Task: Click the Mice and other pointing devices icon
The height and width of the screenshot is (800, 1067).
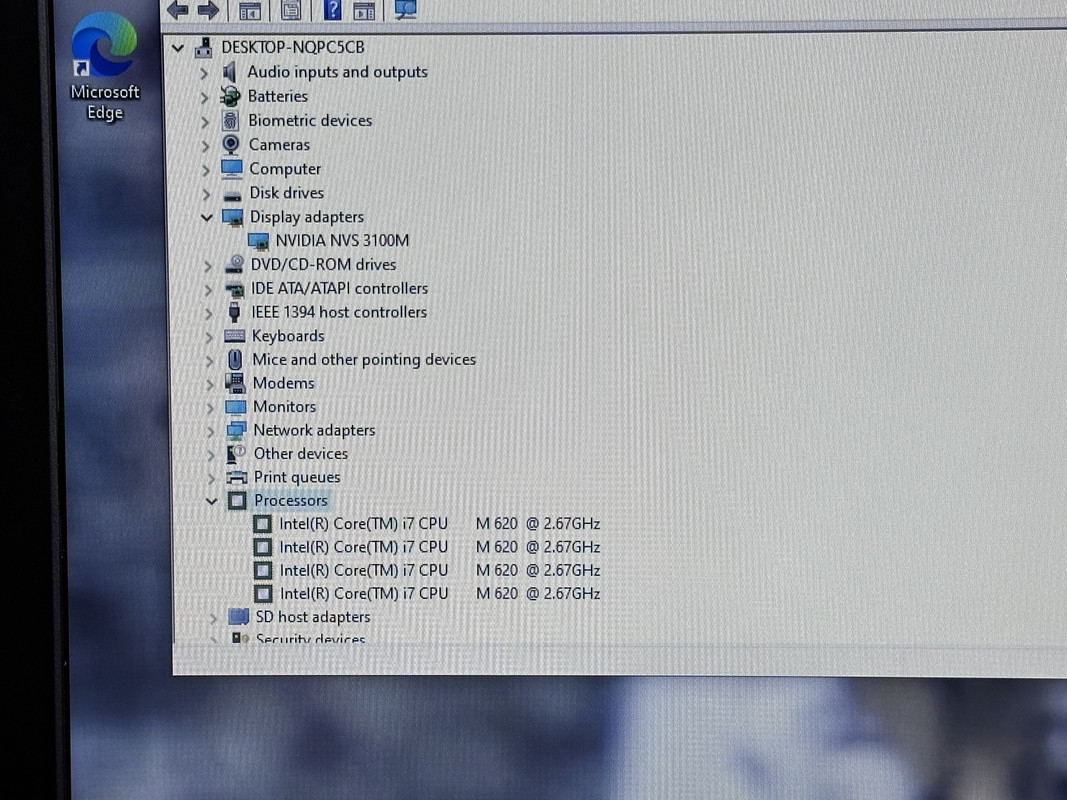Action: coord(235,359)
